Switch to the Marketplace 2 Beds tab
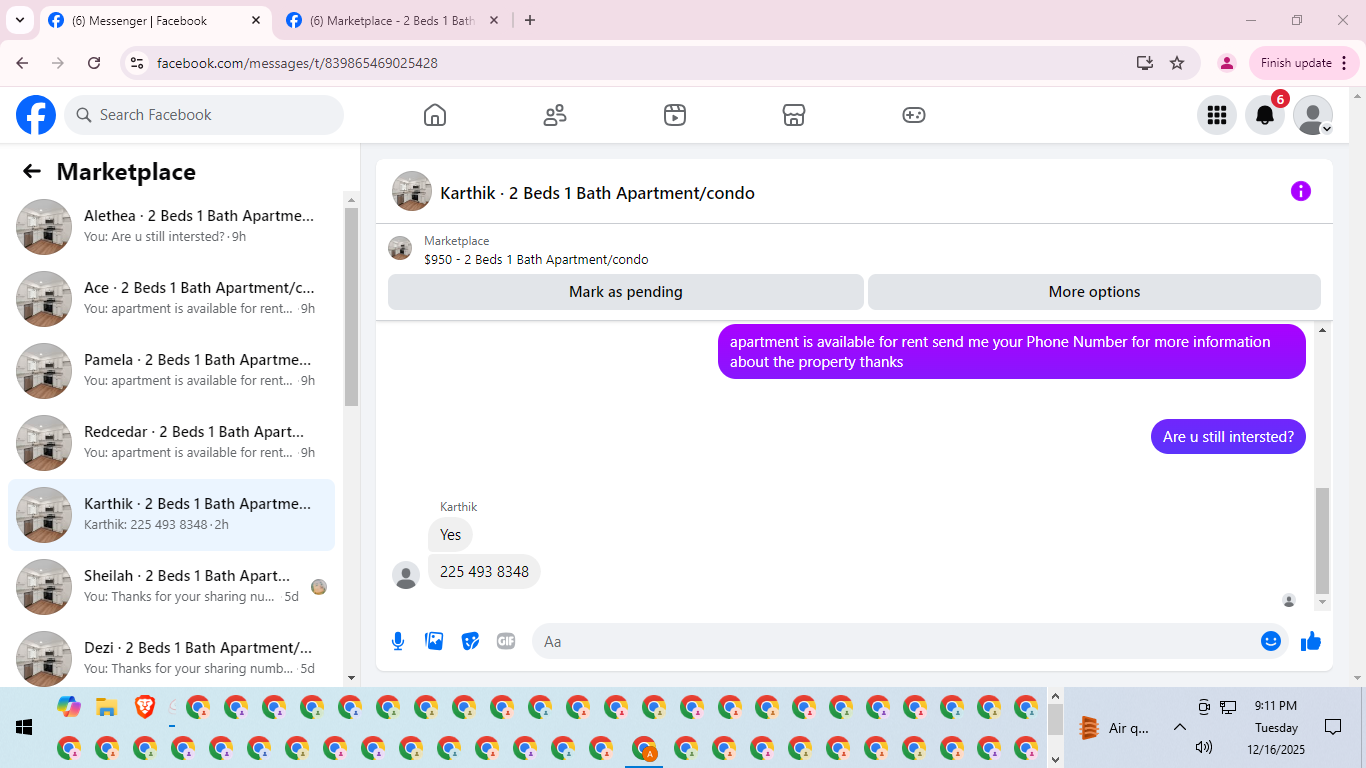This screenshot has height=768, width=1366. (393, 20)
